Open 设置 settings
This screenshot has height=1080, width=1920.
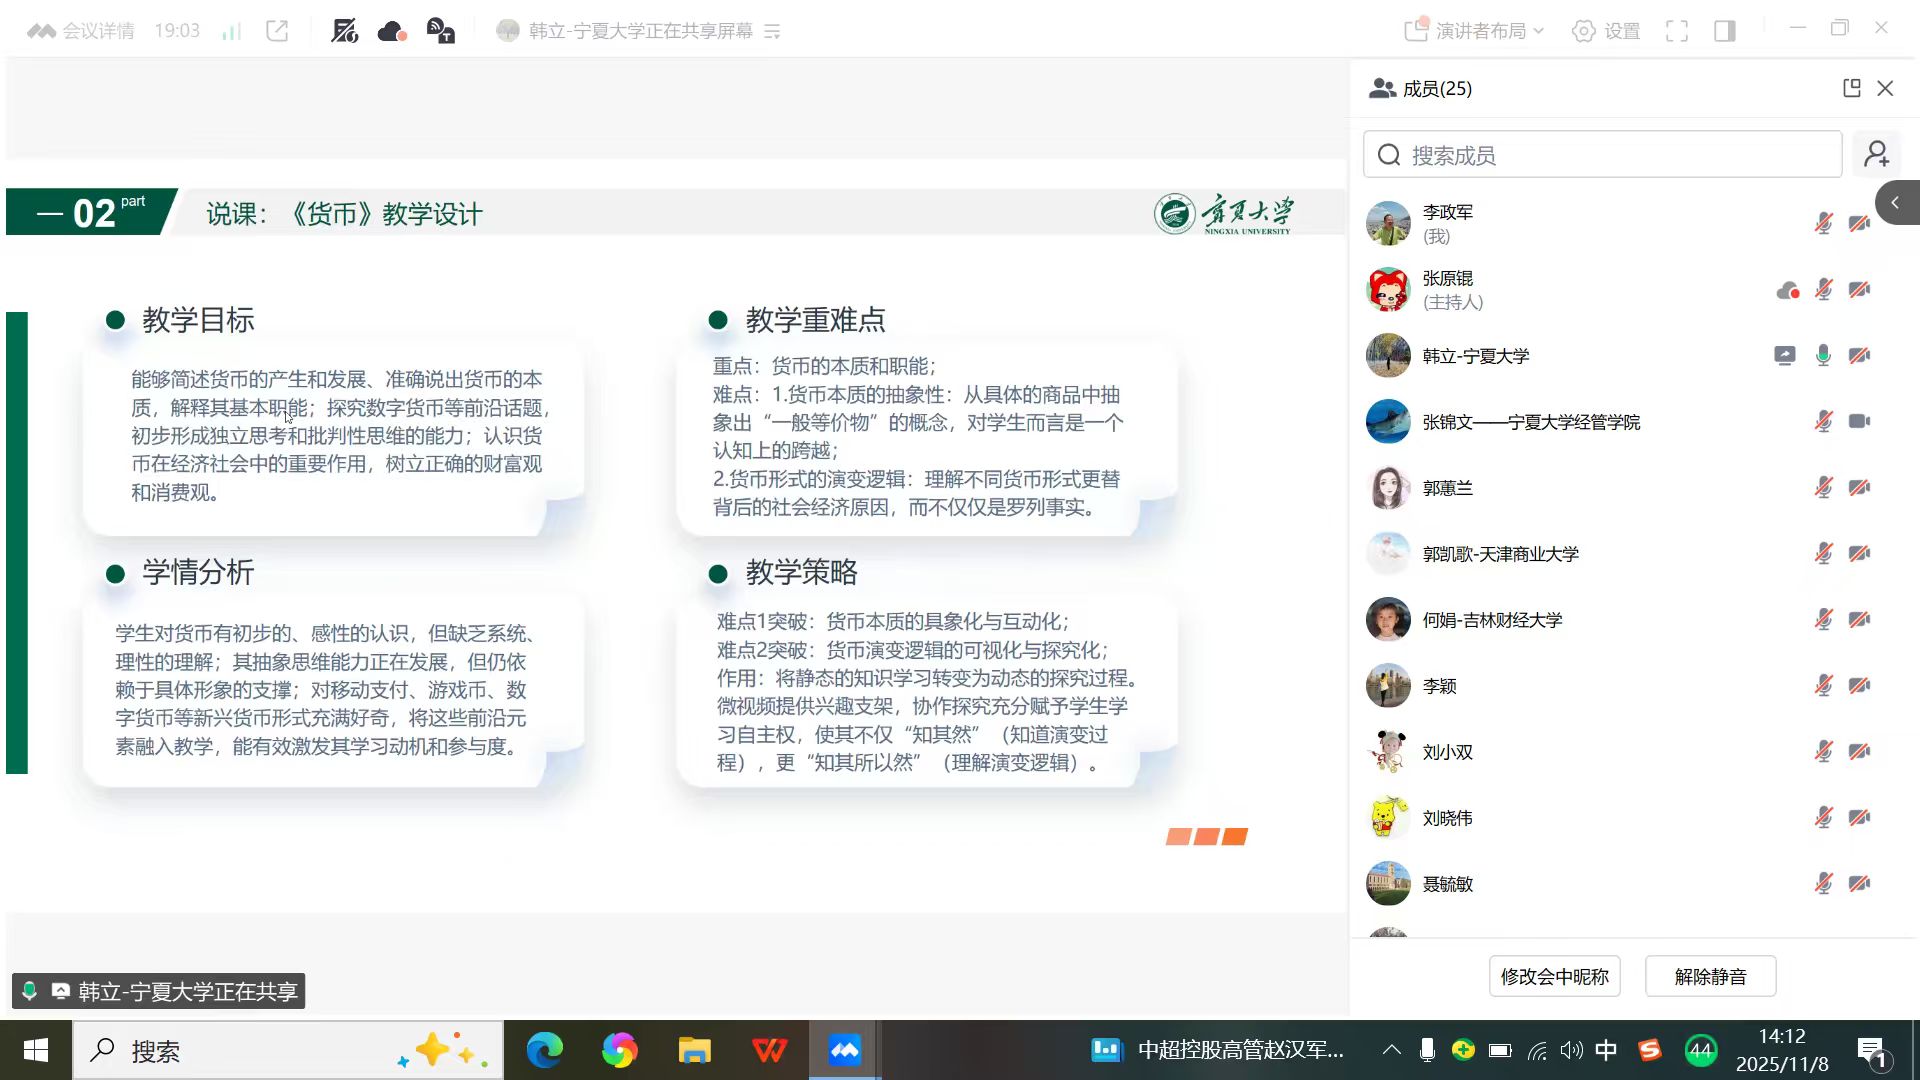[x=1606, y=31]
